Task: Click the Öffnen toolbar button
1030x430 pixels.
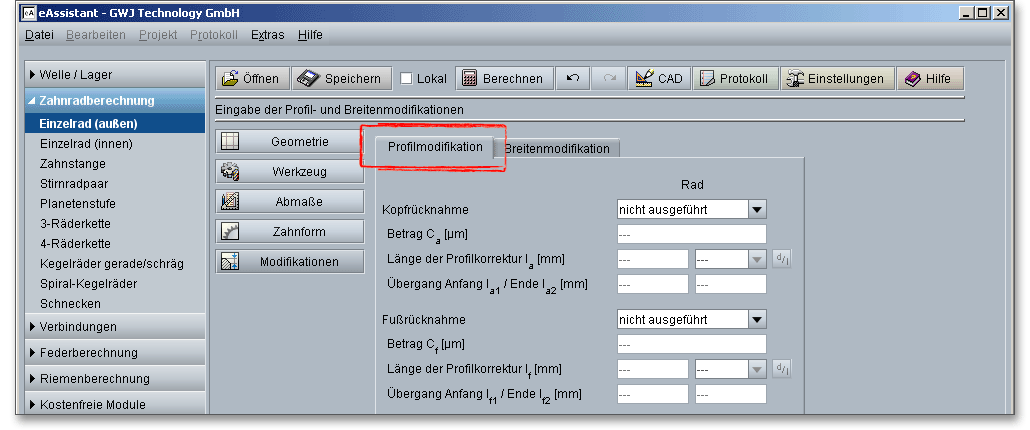Action: 252,79
